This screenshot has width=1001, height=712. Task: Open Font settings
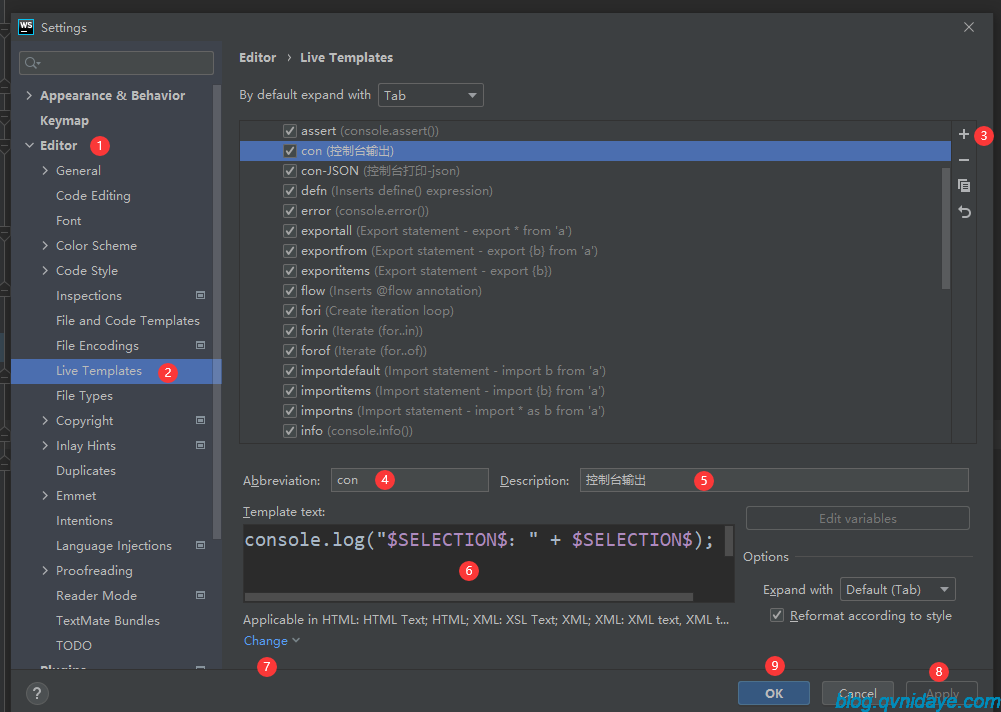[68, 220]
